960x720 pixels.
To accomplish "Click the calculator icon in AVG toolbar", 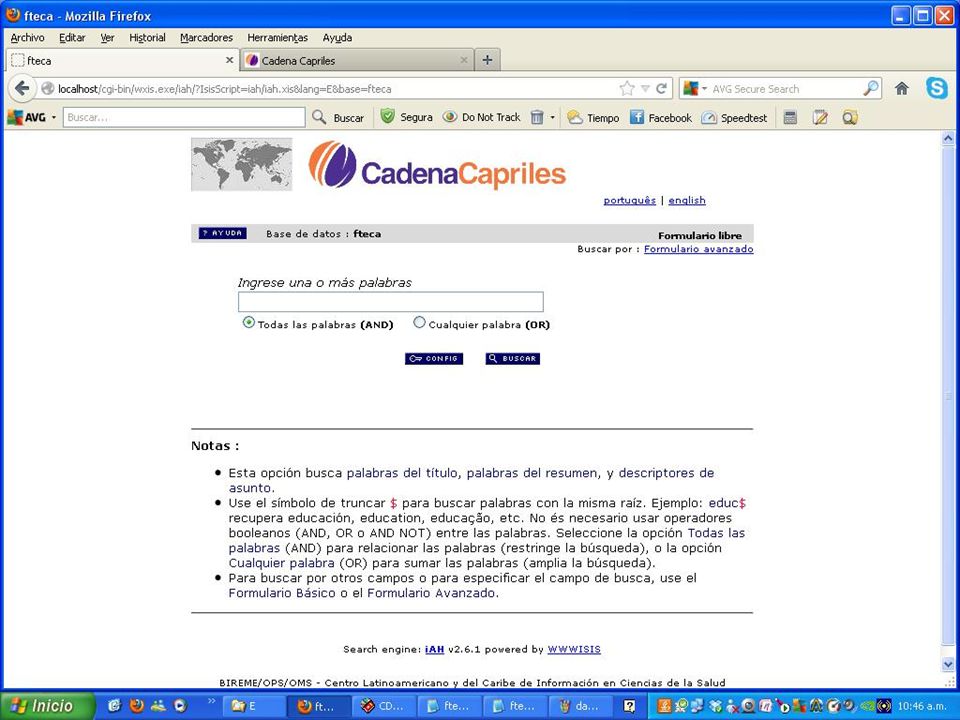I will point(790,117).
